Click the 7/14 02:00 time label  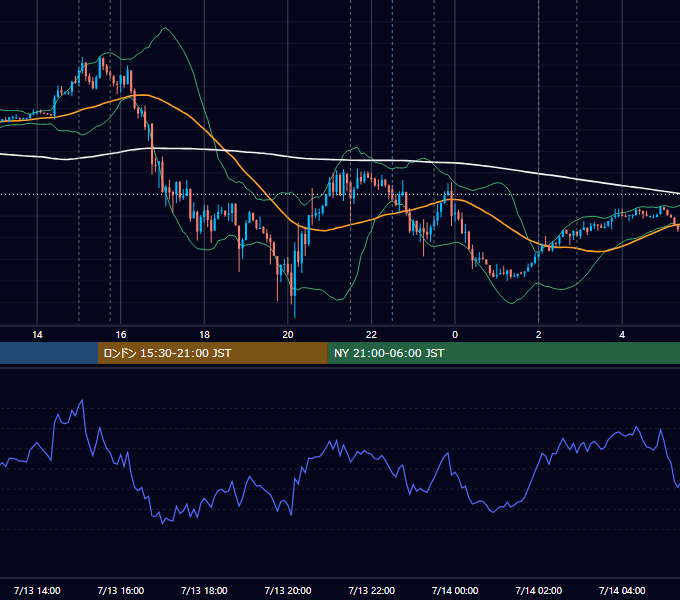pyautogui.click(x=539, y=590)
